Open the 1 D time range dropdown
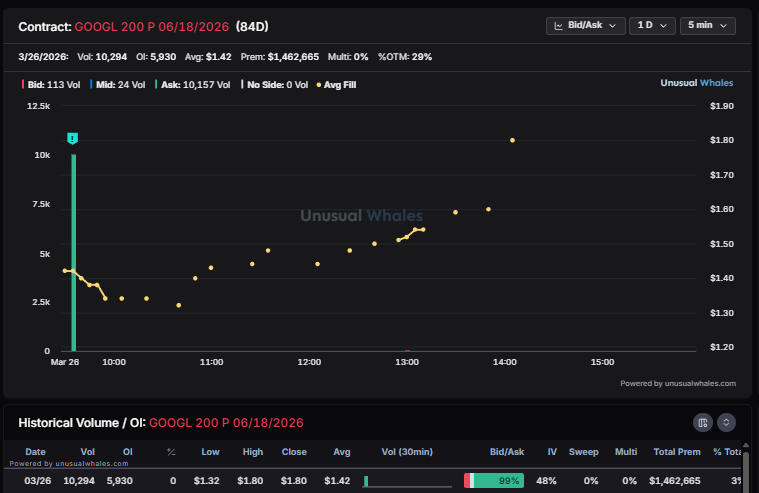The height and width of the screenshot is (493, 759). (651, 26)
